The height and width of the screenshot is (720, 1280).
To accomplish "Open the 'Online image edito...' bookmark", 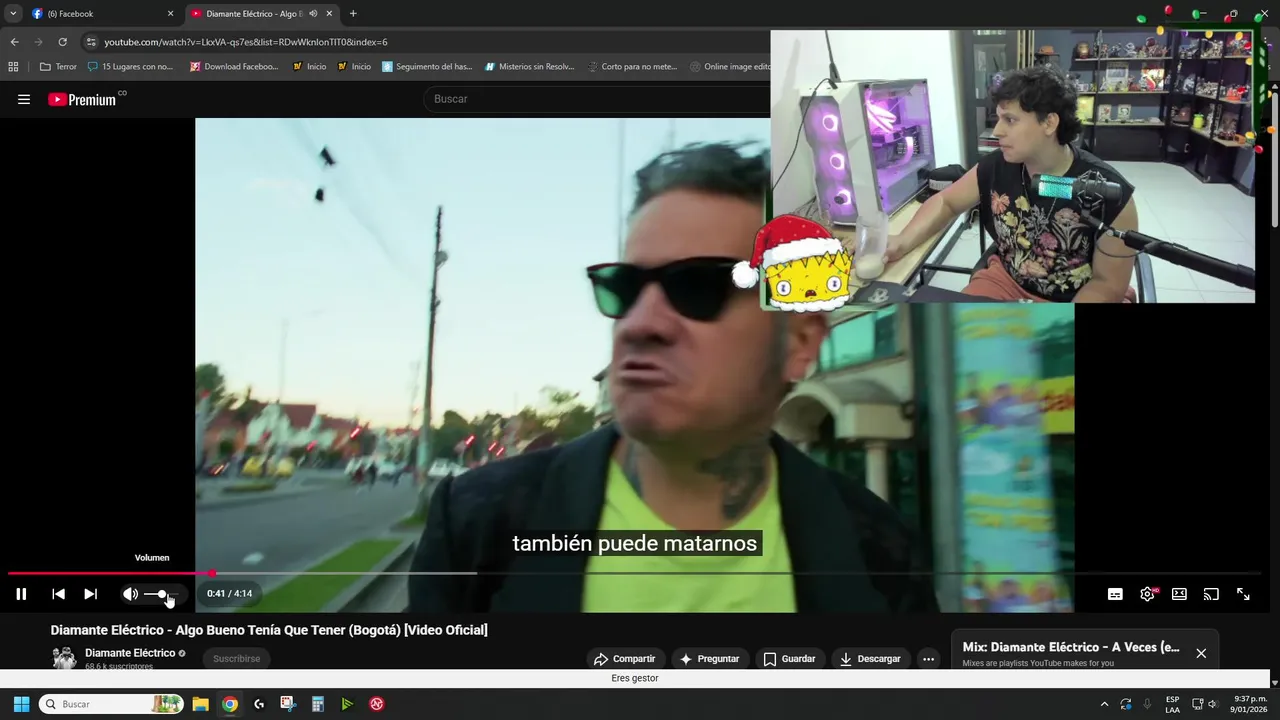I will tap(730, 67).
